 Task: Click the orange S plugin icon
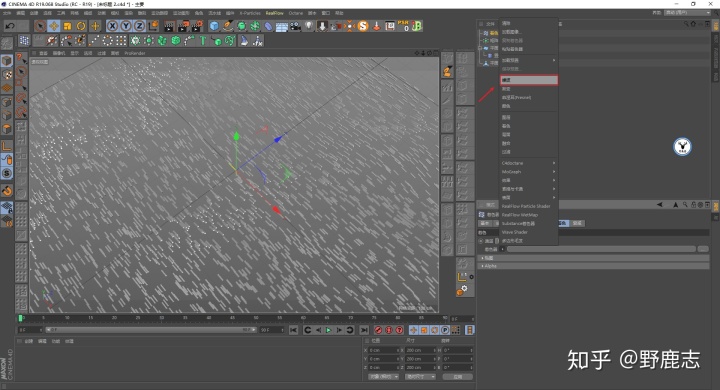363,26
